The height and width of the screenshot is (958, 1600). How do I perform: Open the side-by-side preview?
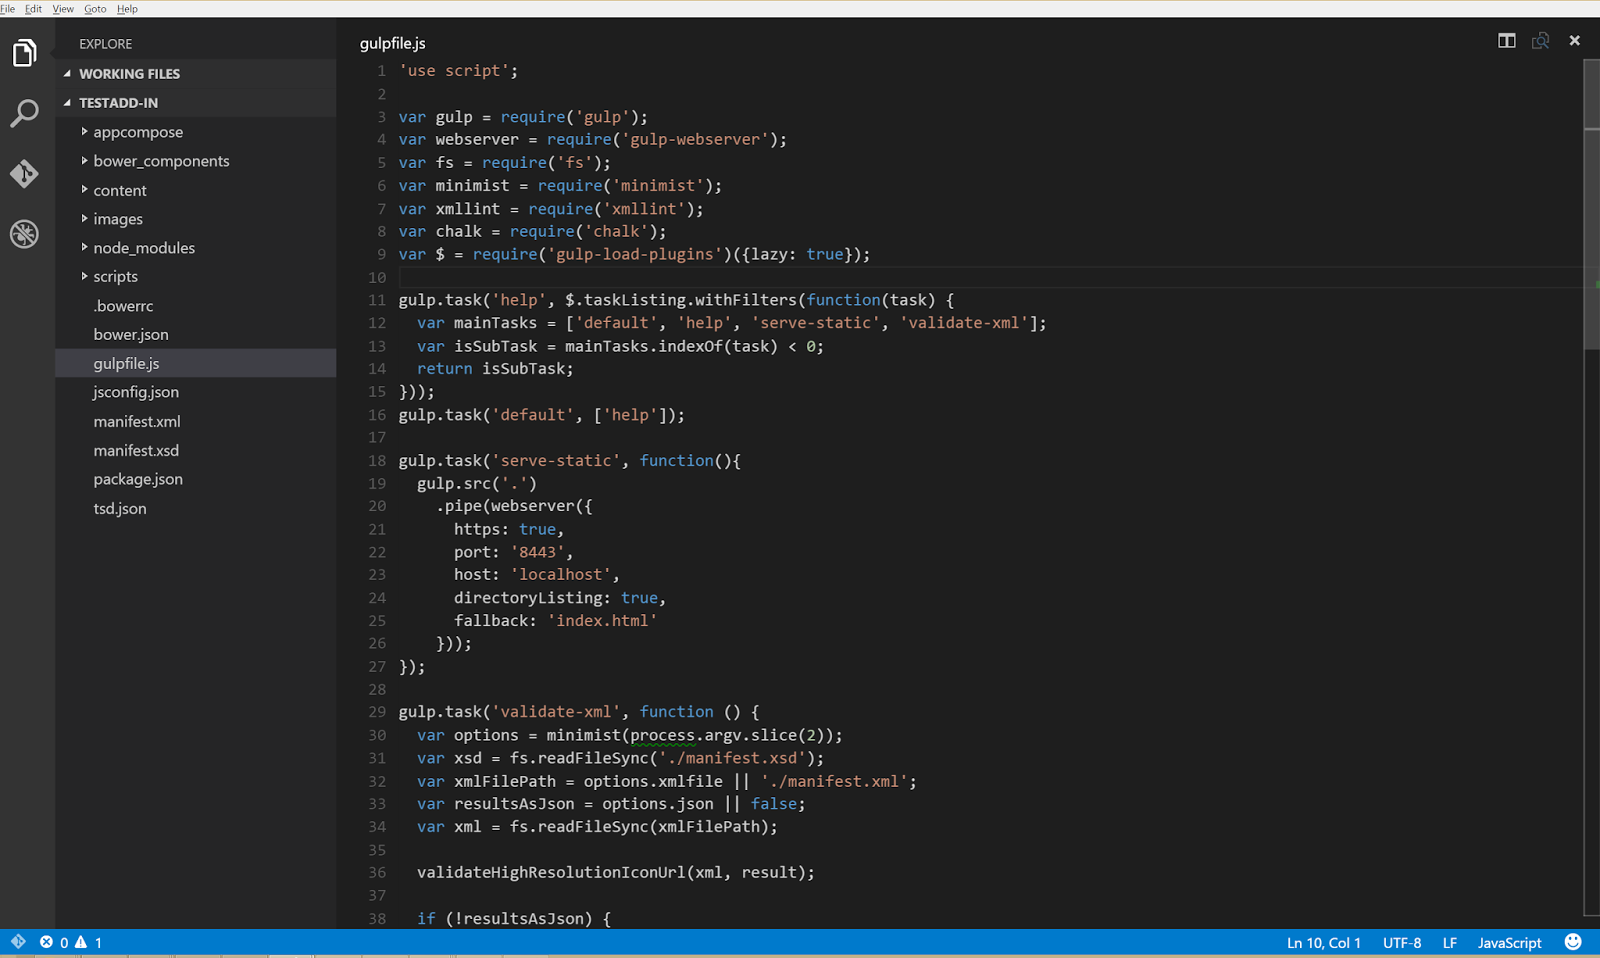[1540, 40]
